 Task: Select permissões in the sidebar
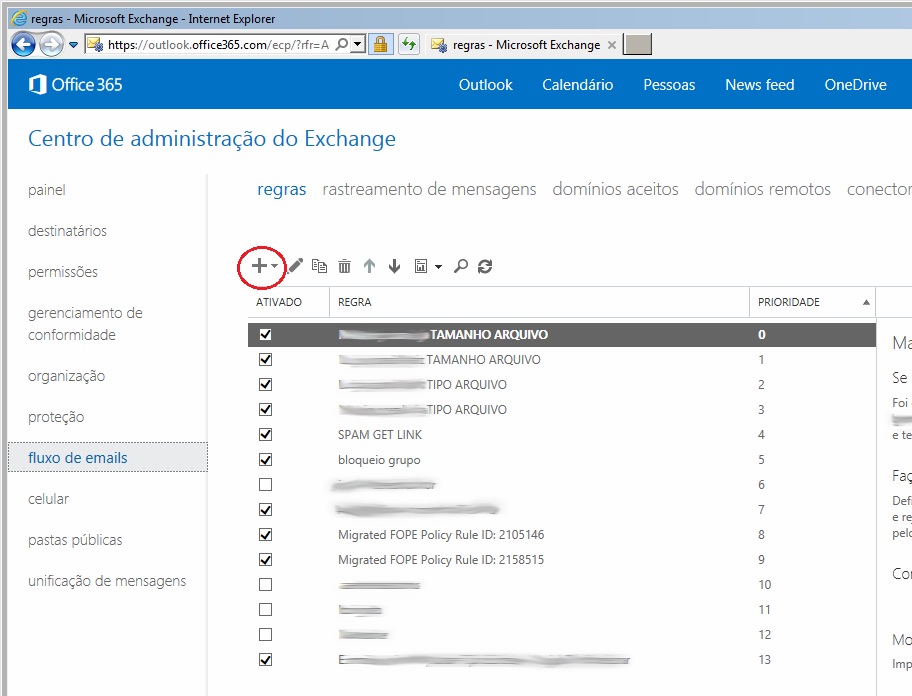[63, 272]
